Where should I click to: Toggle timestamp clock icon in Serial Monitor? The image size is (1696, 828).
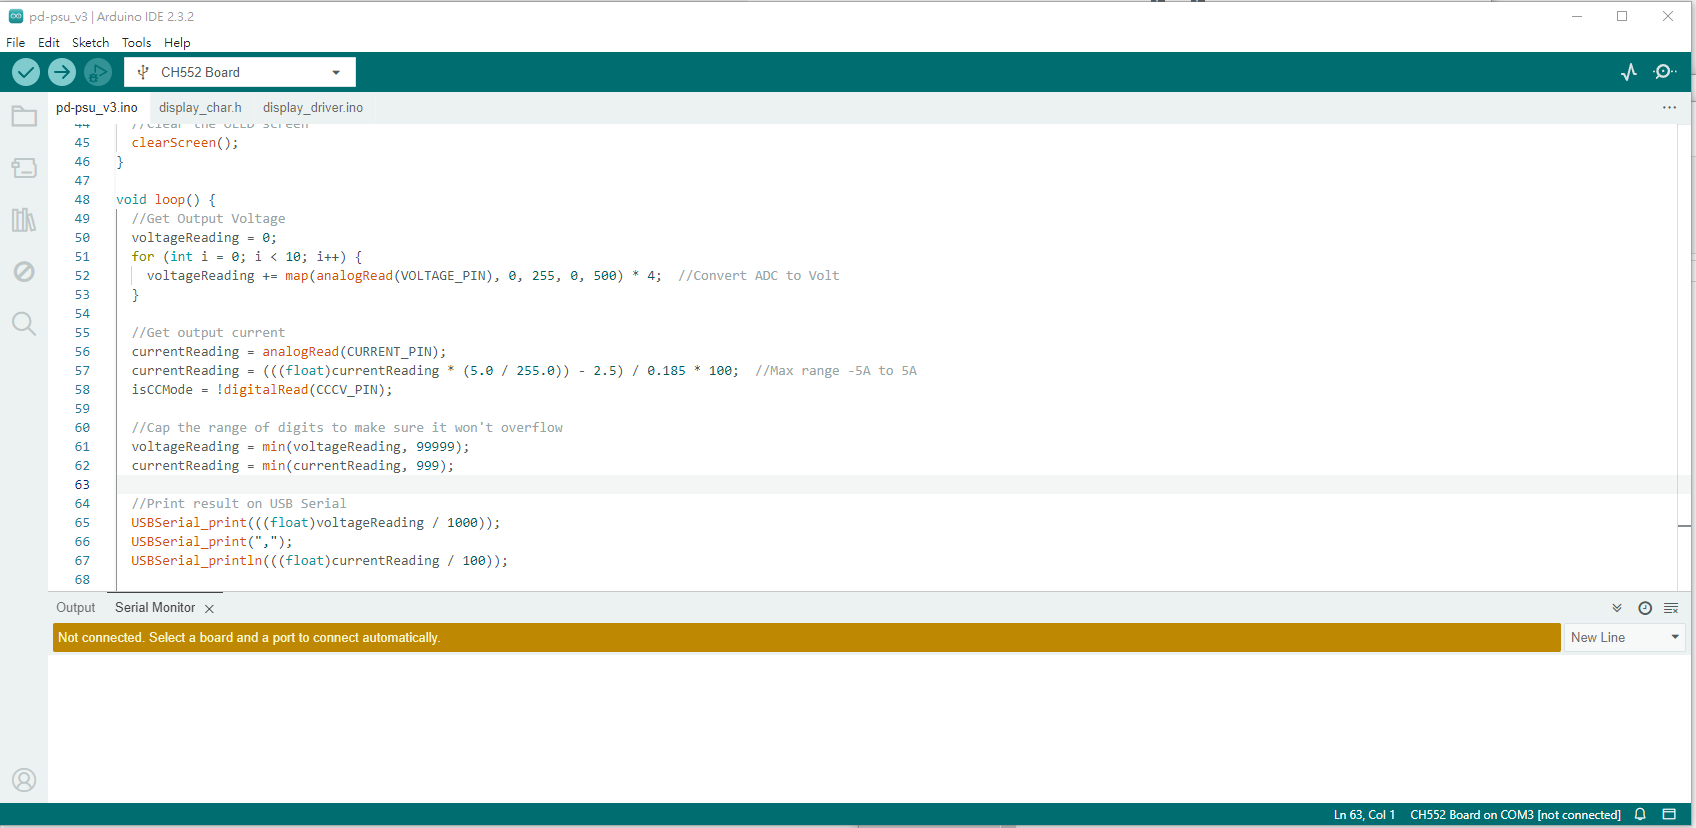click(x=1645, y=608)
